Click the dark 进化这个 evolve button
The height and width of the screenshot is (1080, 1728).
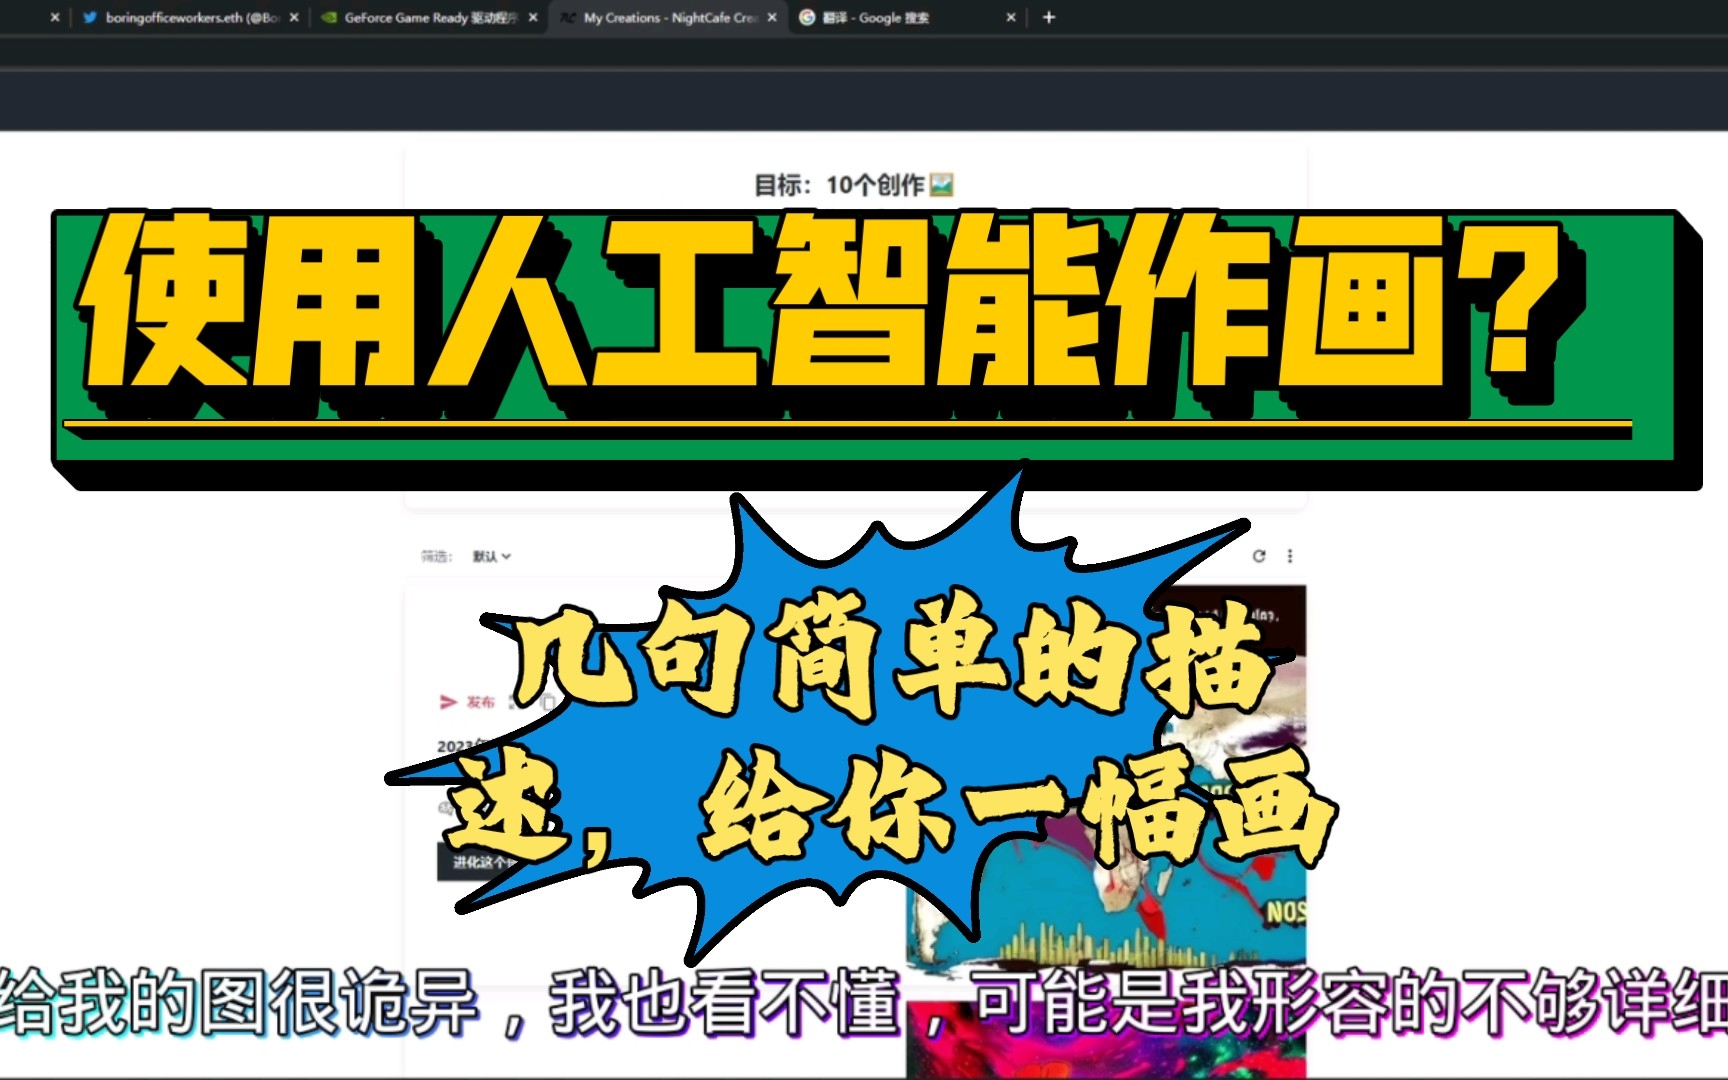click(x=480, y=862)
